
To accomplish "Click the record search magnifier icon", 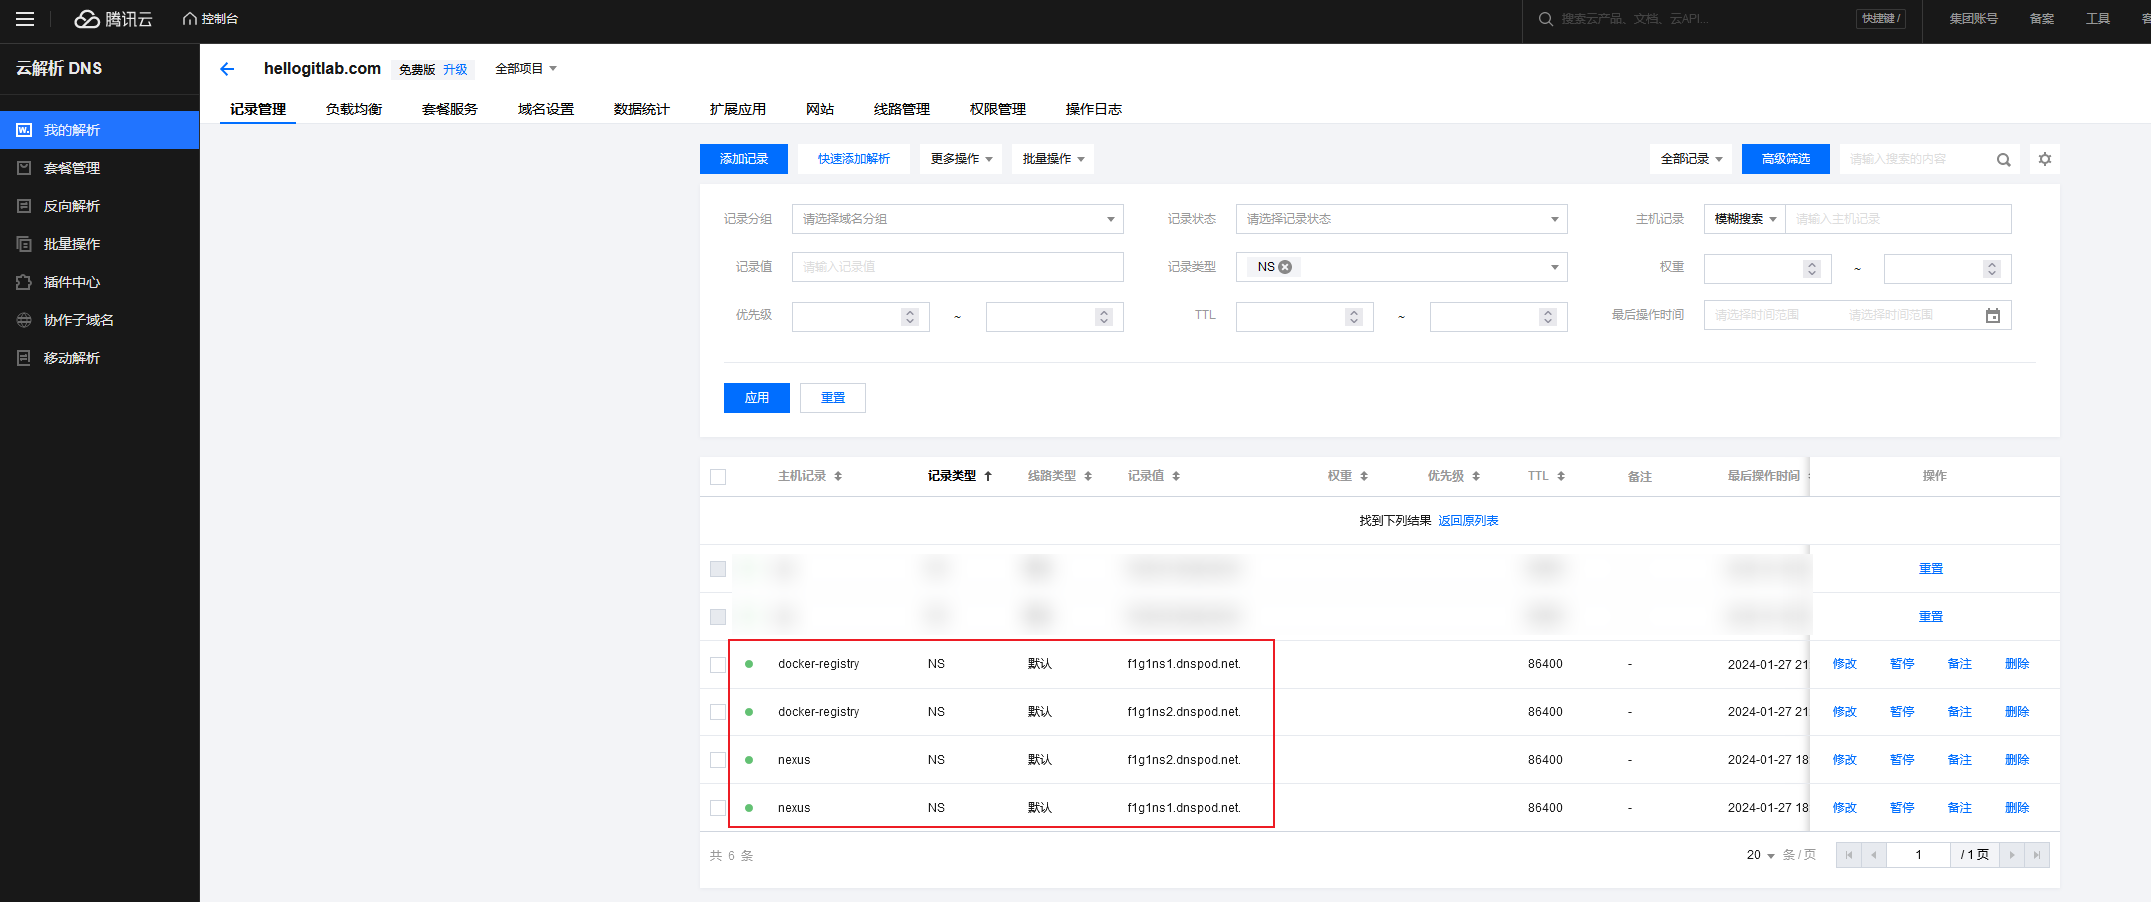I will (x=2003, y=160).
